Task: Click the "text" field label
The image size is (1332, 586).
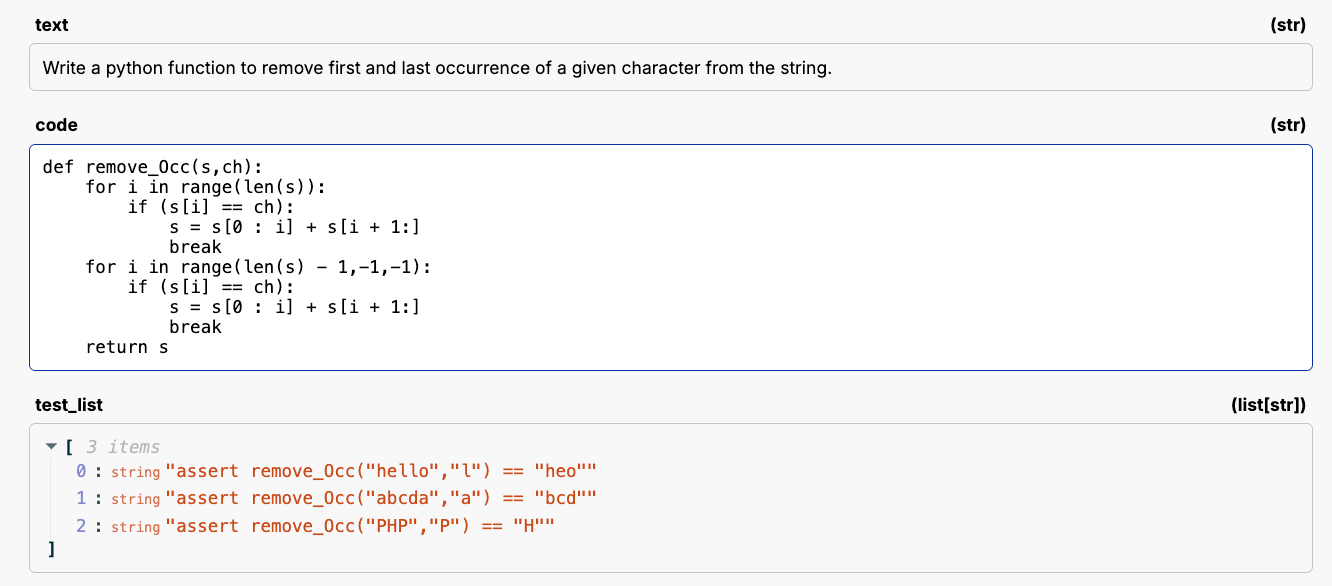Action: (51, 25)
